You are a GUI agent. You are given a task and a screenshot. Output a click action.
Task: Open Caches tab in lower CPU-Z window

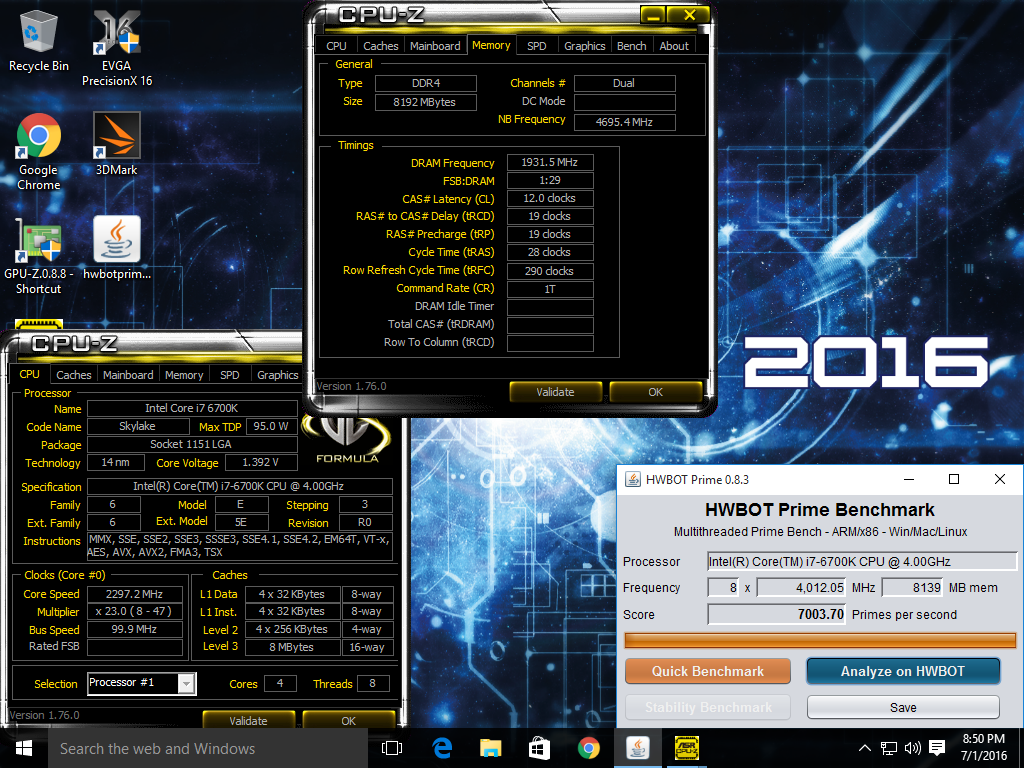pos(74,375)
